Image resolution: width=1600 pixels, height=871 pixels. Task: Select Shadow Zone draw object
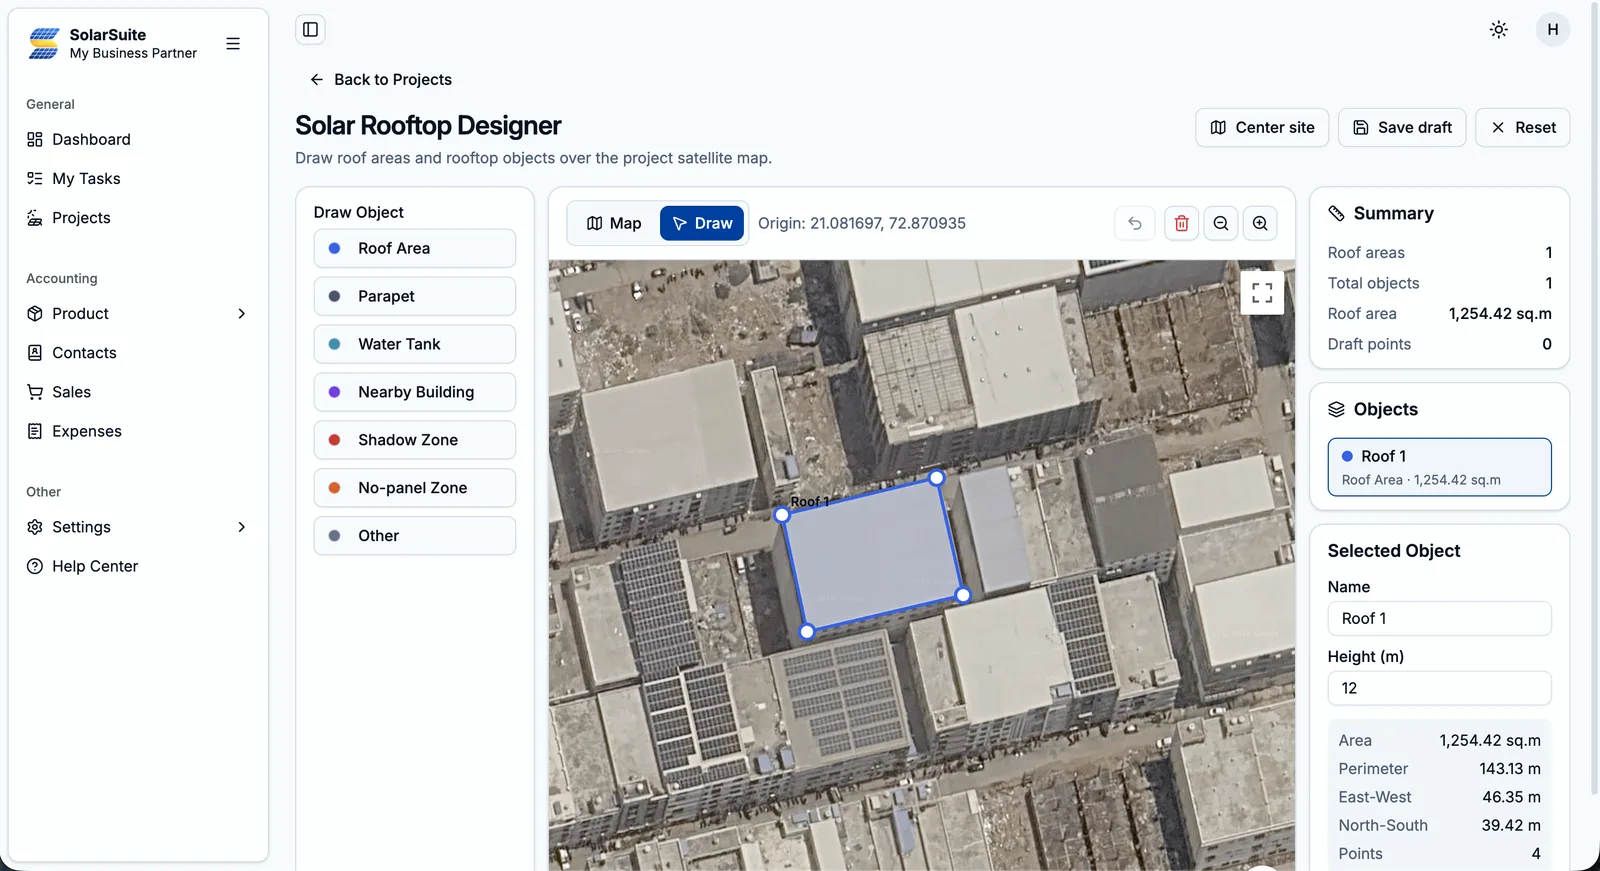point(415,440)
